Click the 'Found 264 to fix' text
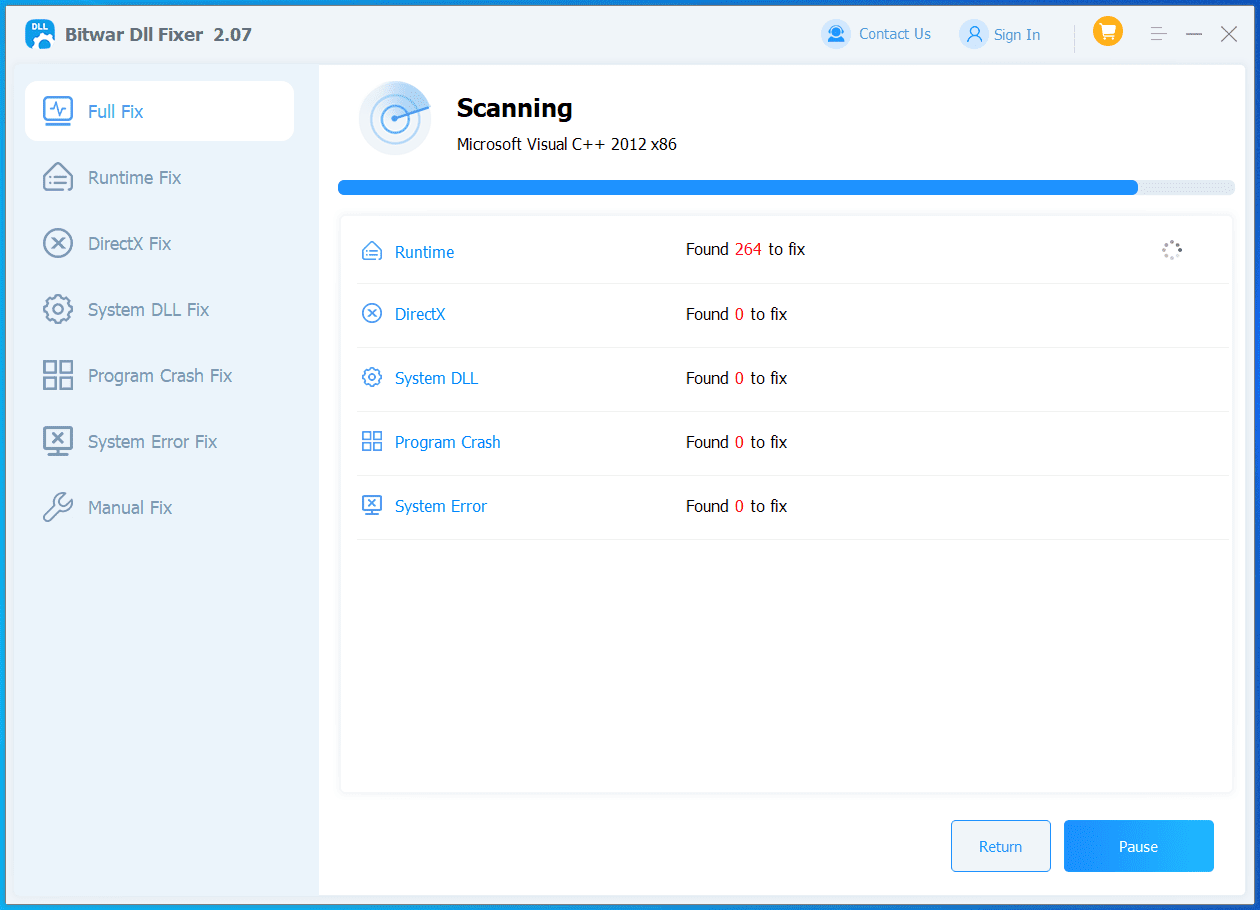The width and height of the screenshot is (1260, 910). pyautogui.click(x=745, y=249)
